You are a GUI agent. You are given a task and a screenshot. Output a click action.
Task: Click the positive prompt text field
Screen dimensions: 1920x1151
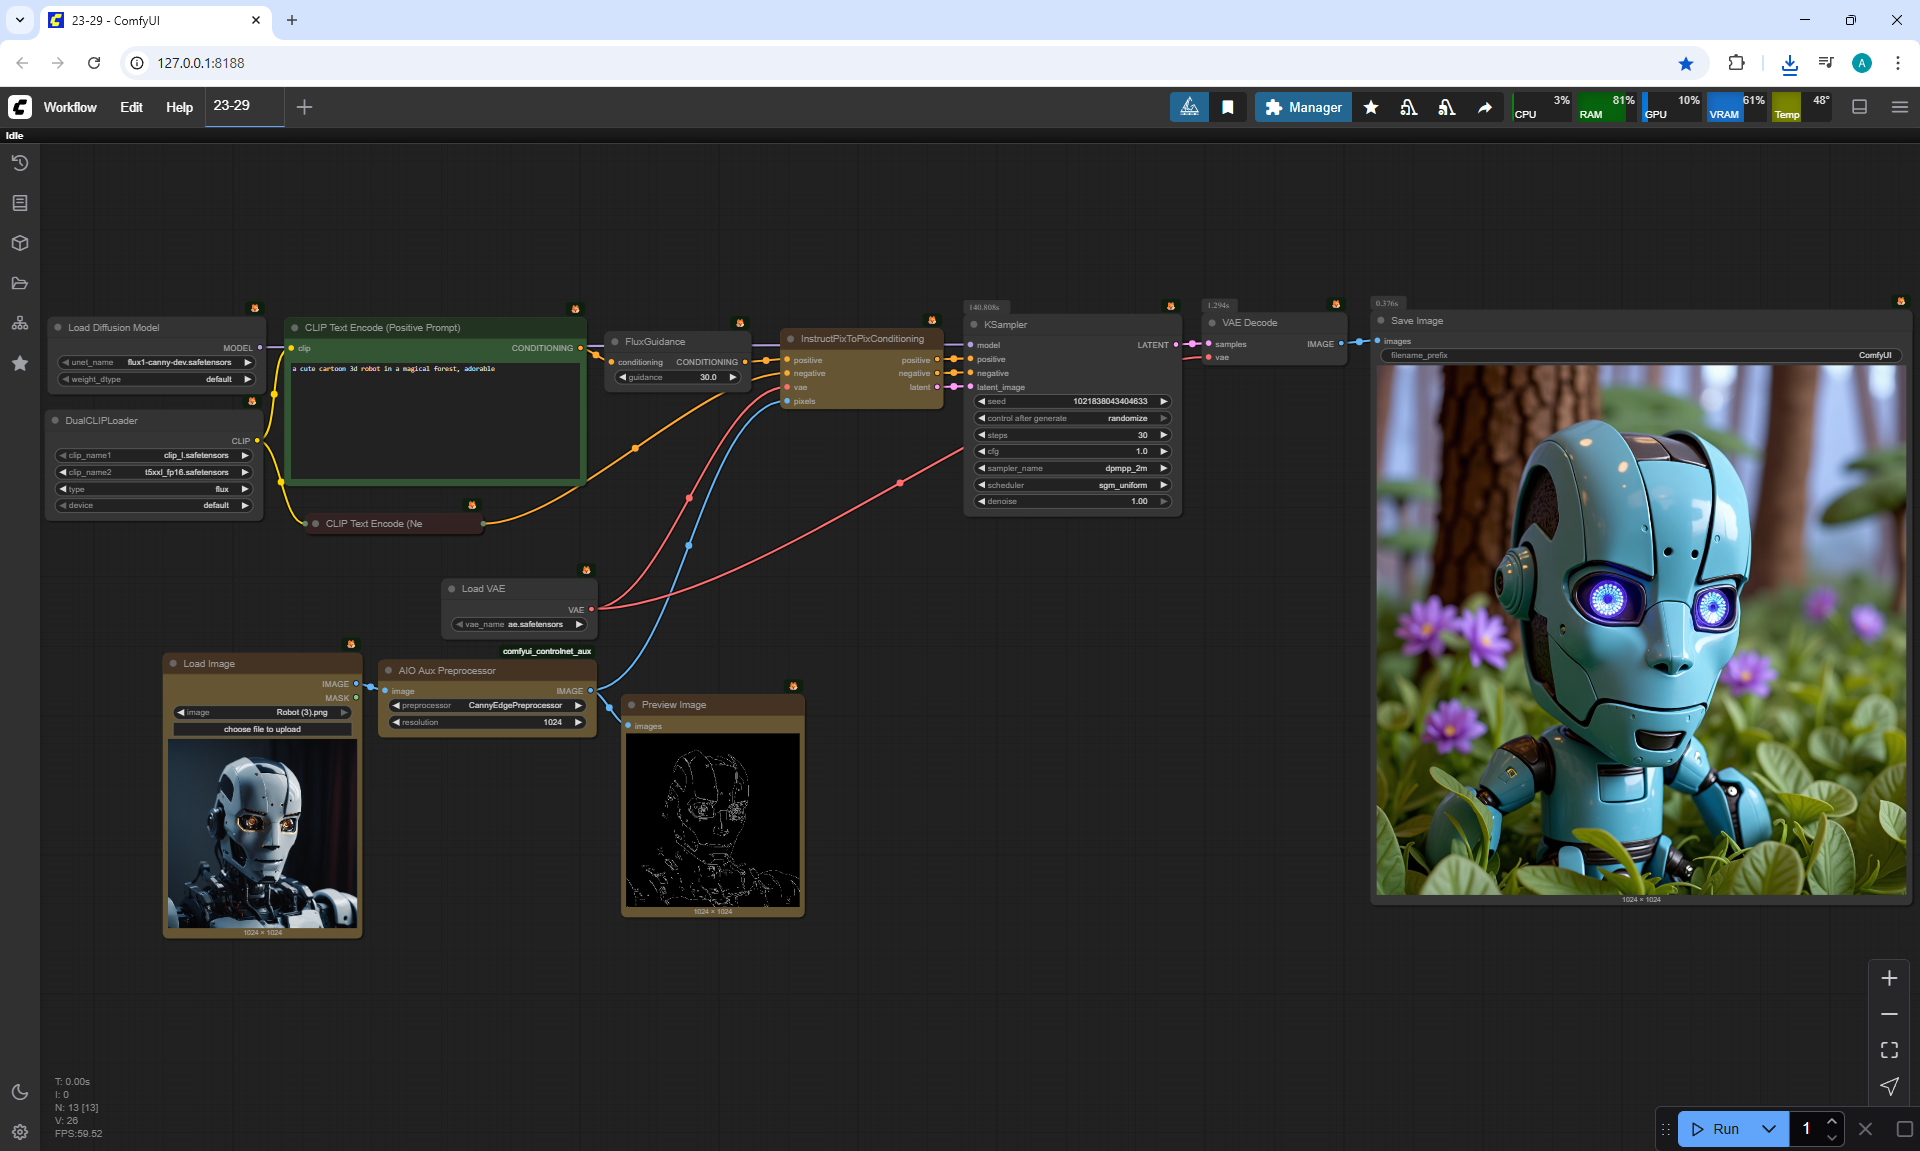(435, 420)
